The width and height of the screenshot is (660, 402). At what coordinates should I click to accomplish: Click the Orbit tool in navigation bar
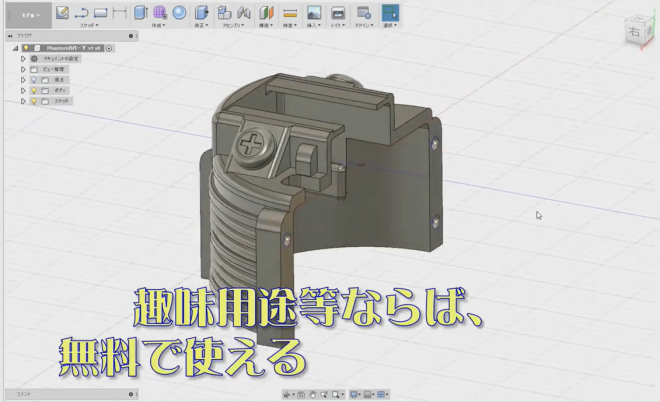[x=287, y=395]
